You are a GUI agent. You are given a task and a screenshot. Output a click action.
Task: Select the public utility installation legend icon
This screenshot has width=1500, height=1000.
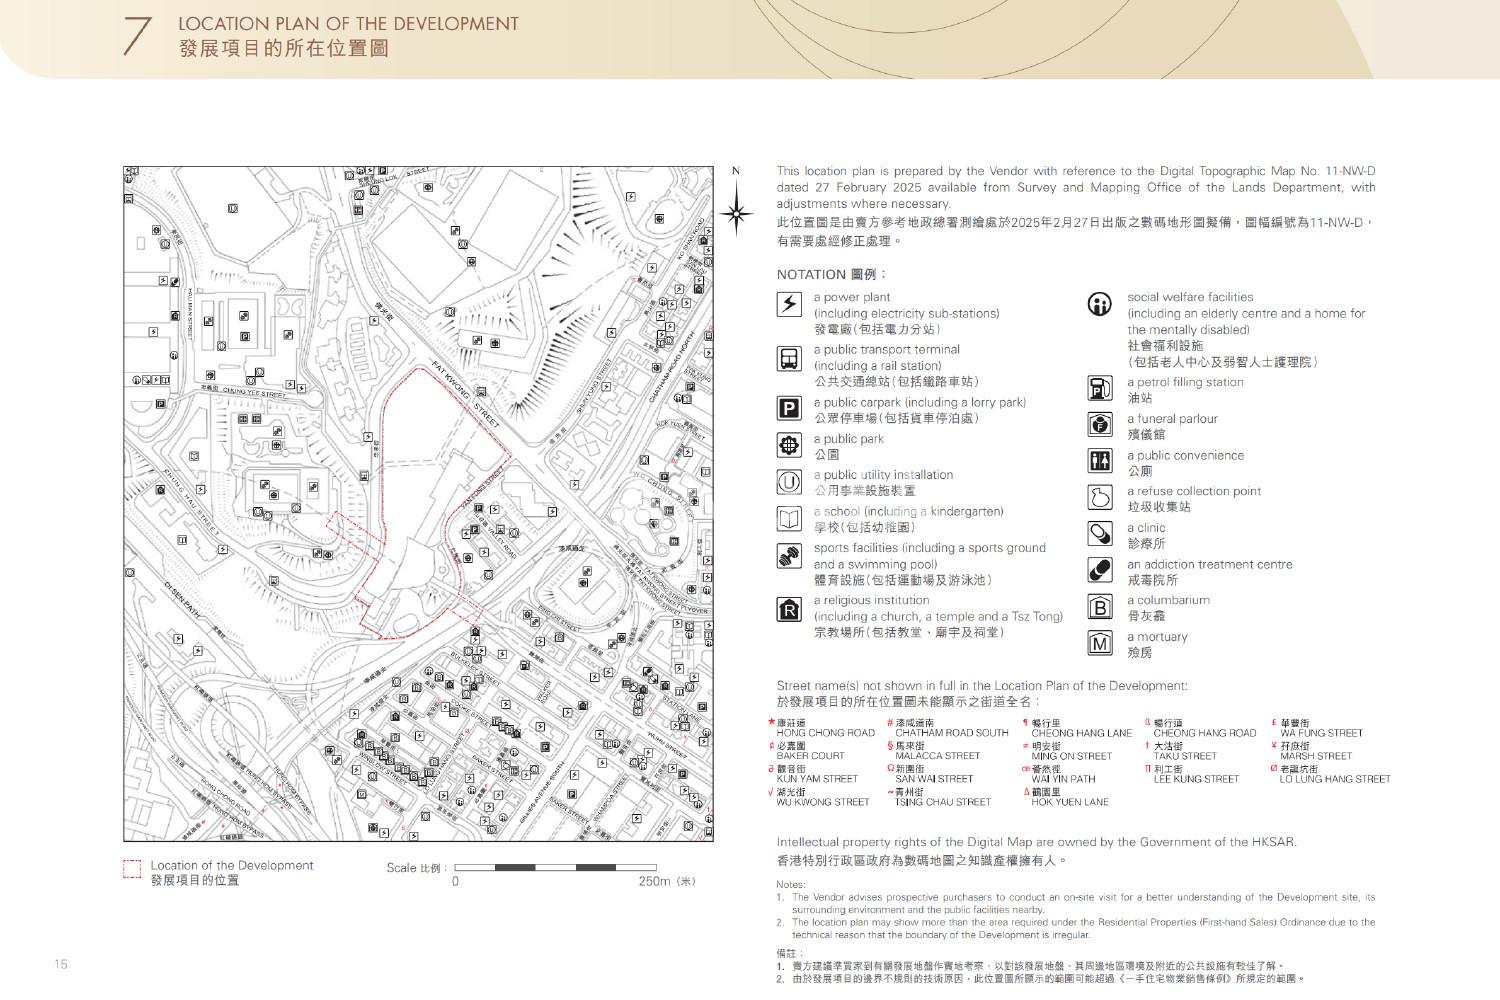(790, 482)
